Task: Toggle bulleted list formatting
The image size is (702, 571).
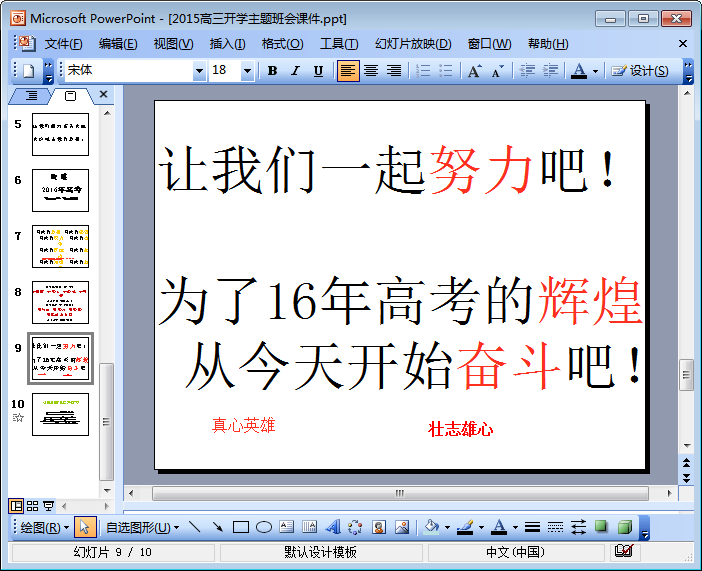Action: point(446,71)
